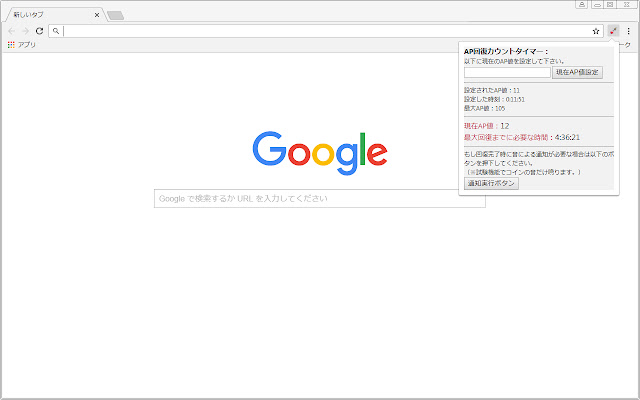This screenshot has width=640, height=400.
Task: Click the AP回復カウントタイマー heading
Action: point(506,52)
